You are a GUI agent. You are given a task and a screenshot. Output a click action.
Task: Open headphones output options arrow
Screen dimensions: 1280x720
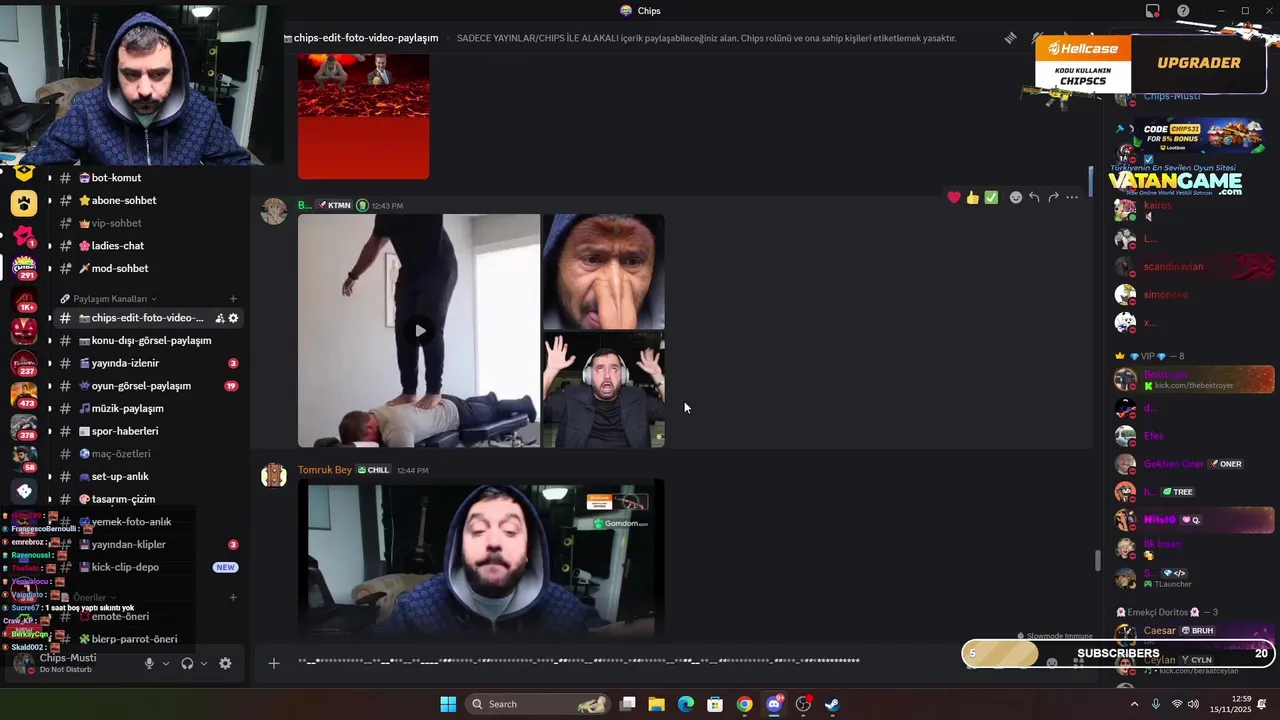point(204,663)
